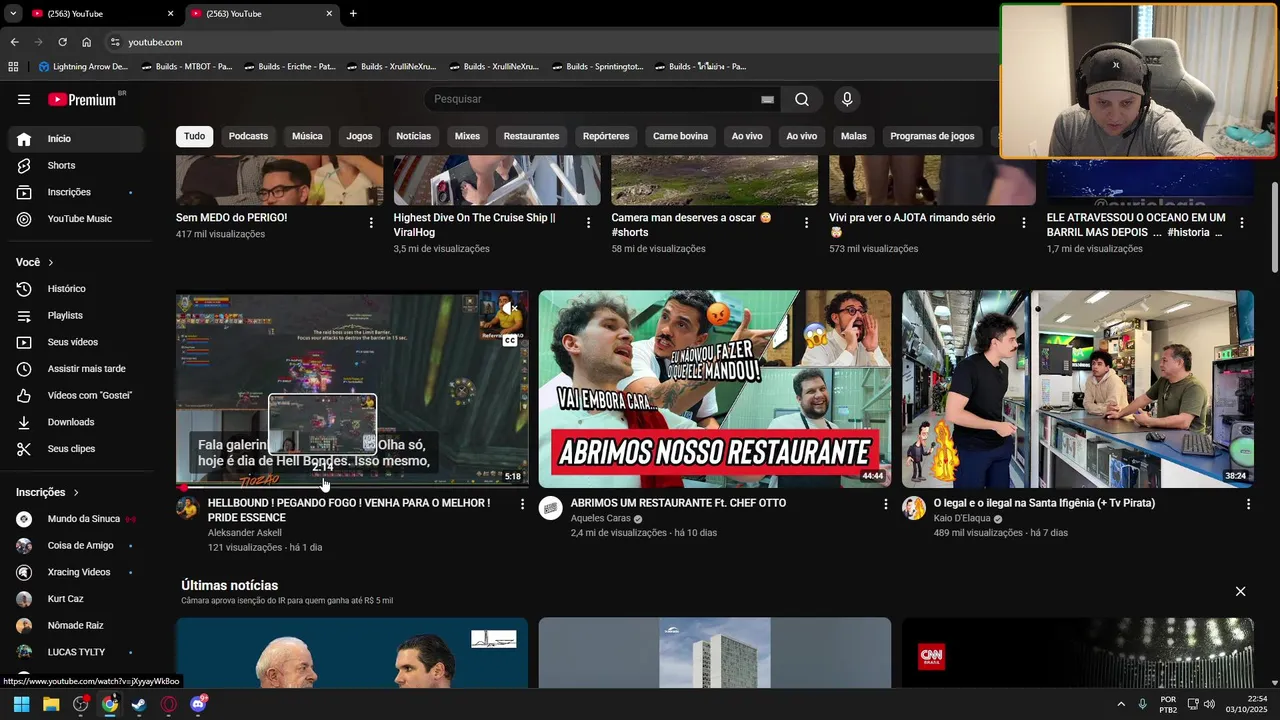Open the YouTube hamburger guide menu
1280x720 pixels.
click(x=24, y=99)
